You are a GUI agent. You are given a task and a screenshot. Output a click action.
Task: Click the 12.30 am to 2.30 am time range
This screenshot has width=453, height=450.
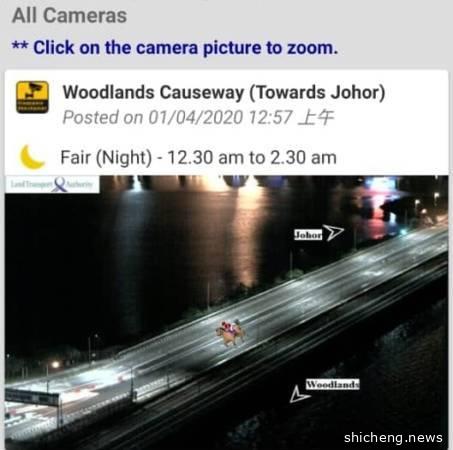click(252, 157)
